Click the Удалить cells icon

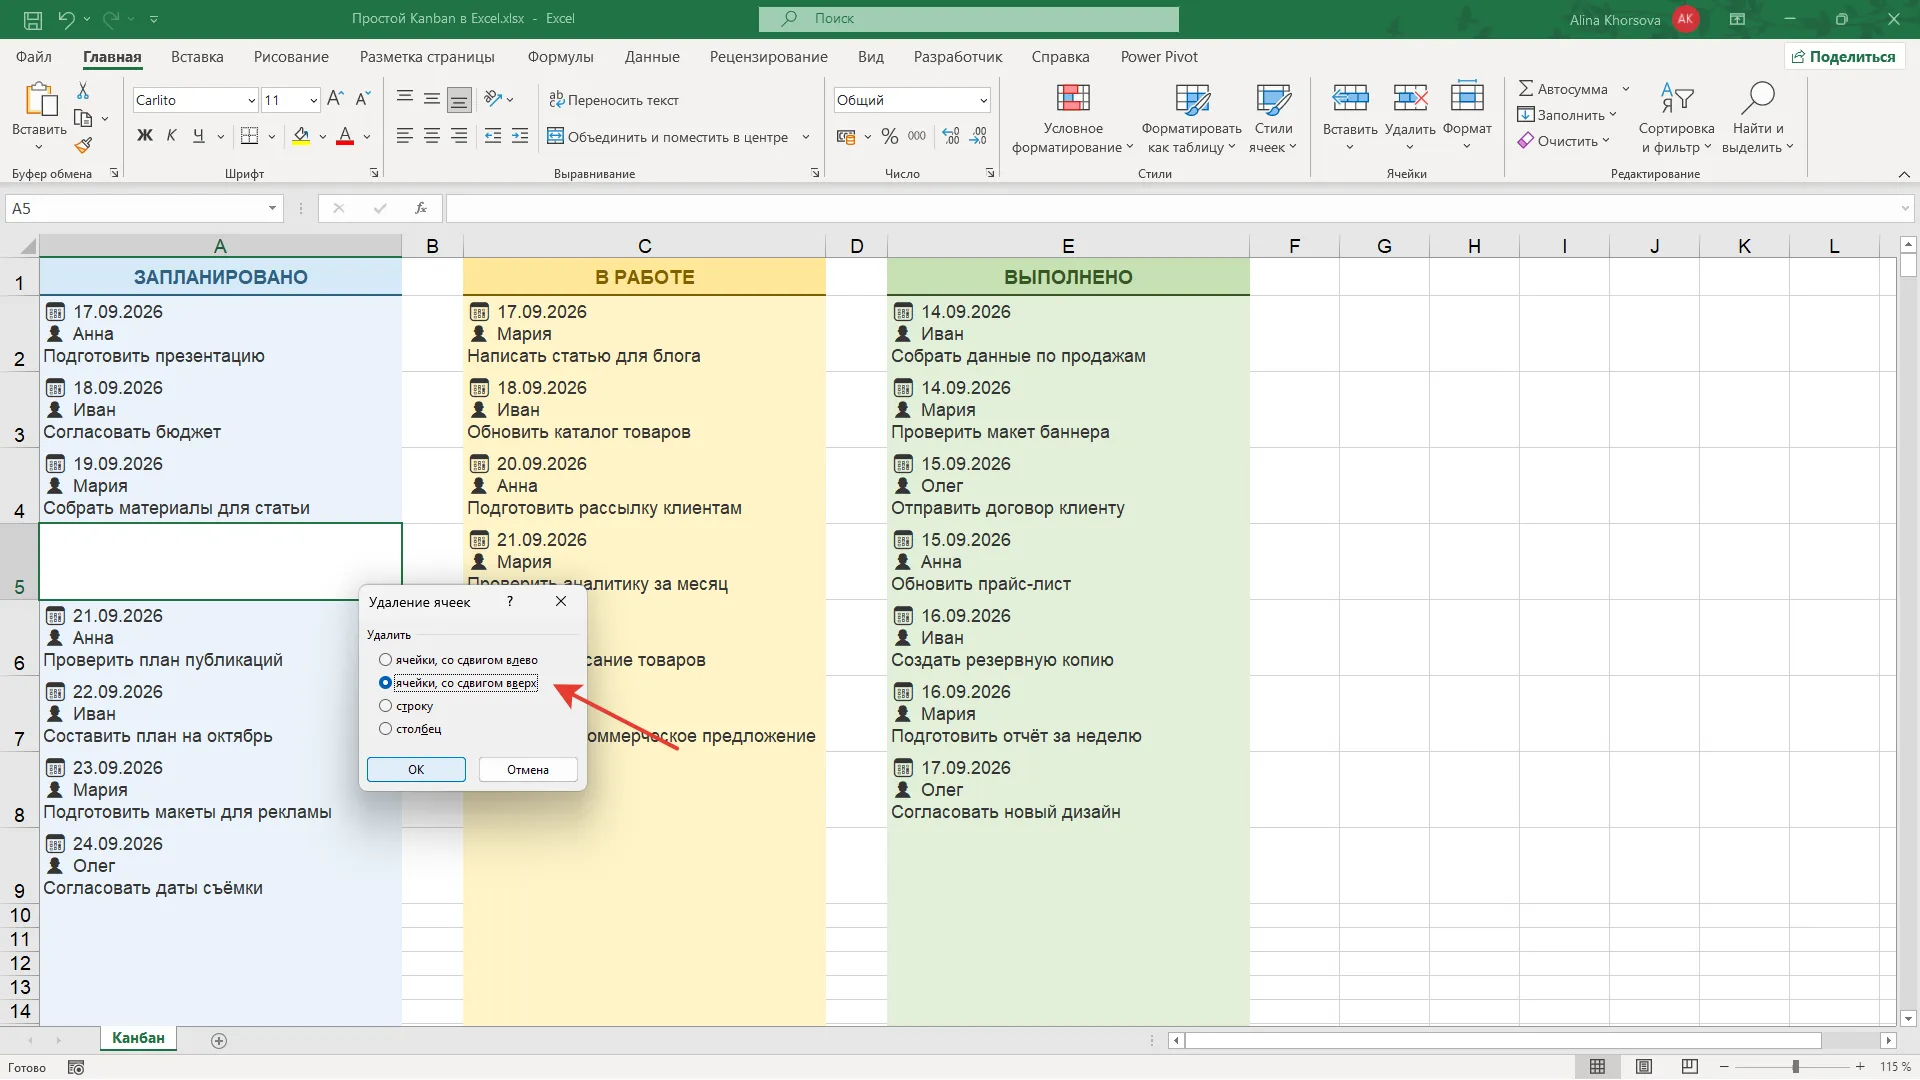[1410, 98]
